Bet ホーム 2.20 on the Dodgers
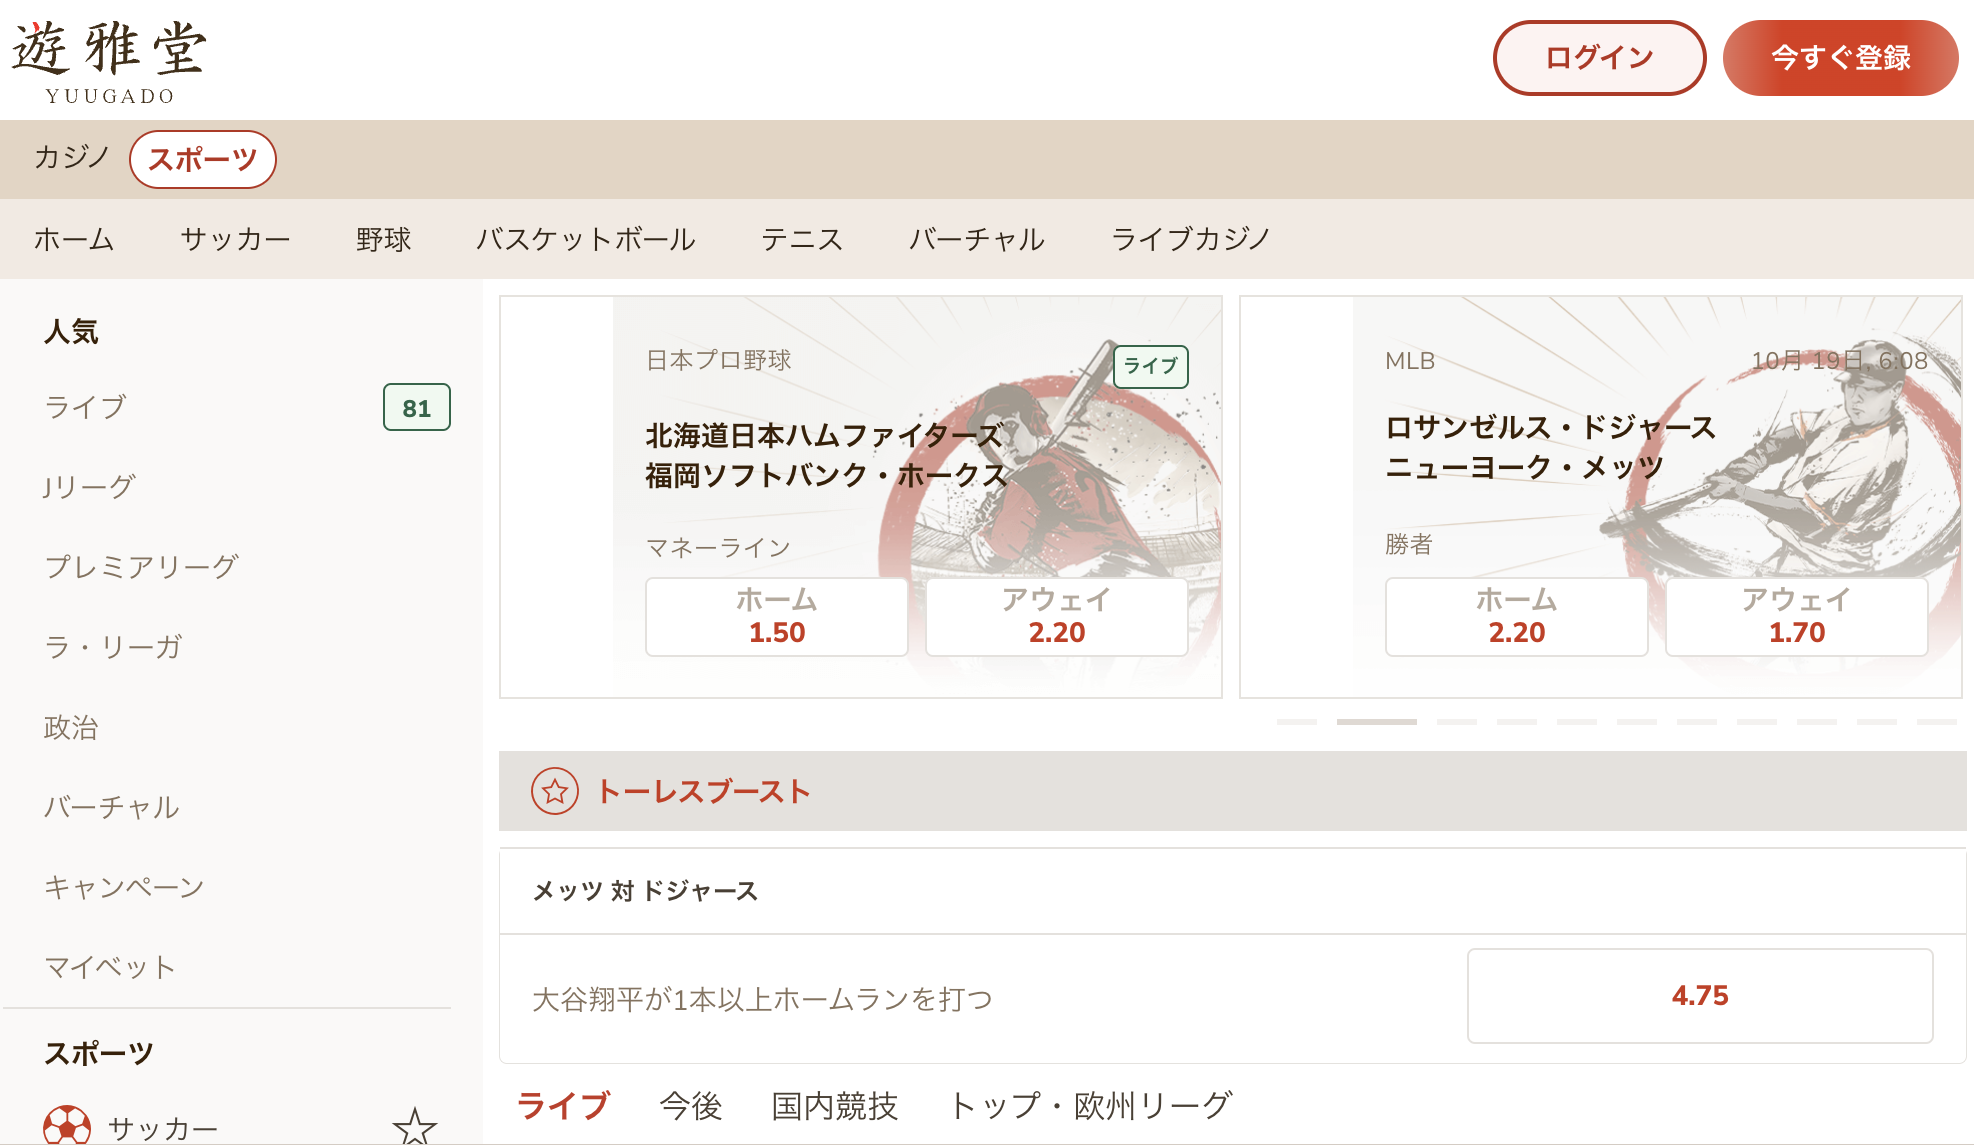The width and height of the screenshot is (1974, 1145). click(x=1517, y=617)
